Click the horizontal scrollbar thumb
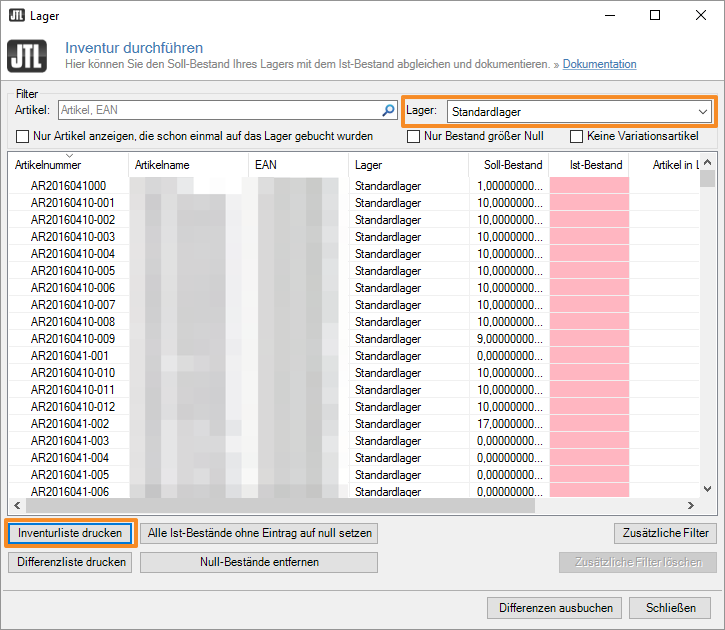725x630 pixels. pos(280,506)
